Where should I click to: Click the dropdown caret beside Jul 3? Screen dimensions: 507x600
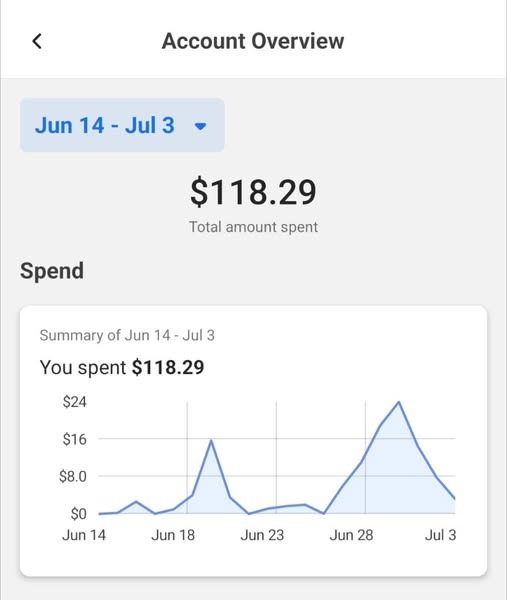tap(201, 126)
